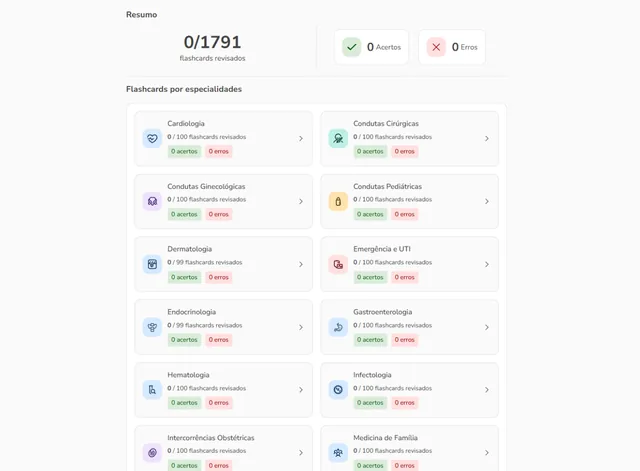Open the Emergência e UTI title
This screenshot has height=471, width=640.
tap(382, 249)
